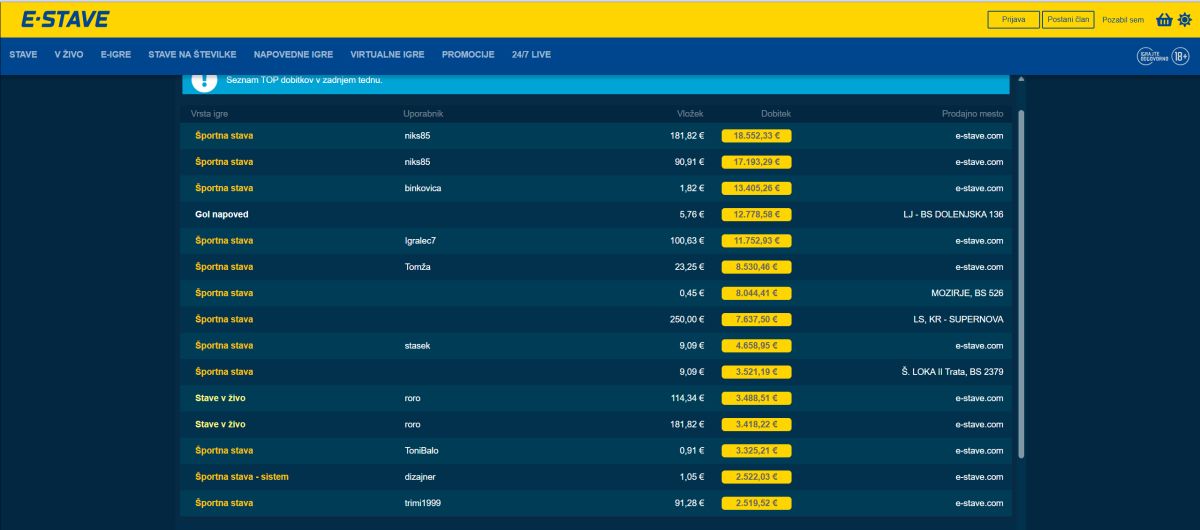Image resolution: width=1200 pixels, height=530 pixels.
Task: Click the Športna stava - sistem entry
Action: tap(242, 477)
